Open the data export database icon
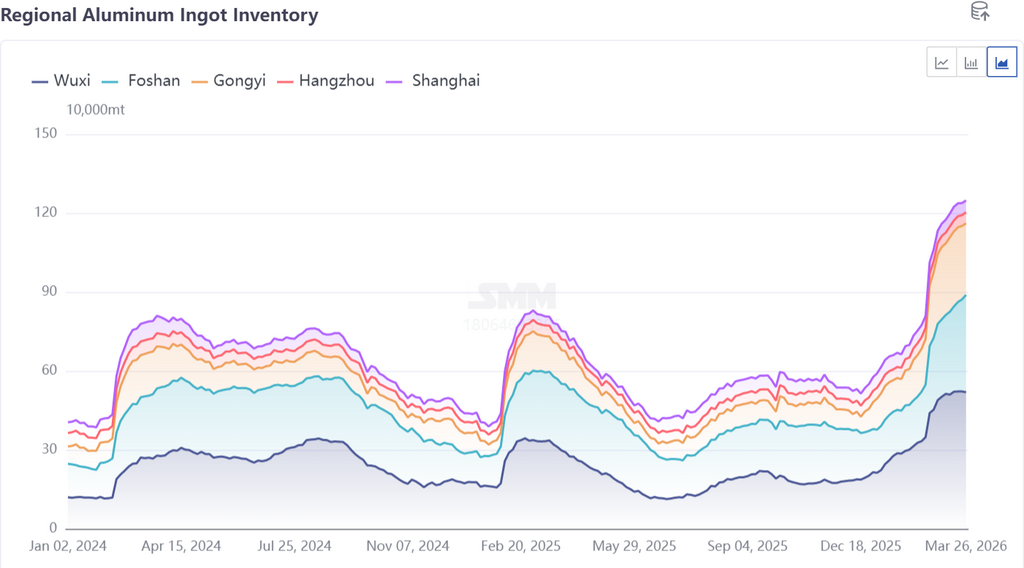This screenshot has width=1024, height=568. coord(980,12)
